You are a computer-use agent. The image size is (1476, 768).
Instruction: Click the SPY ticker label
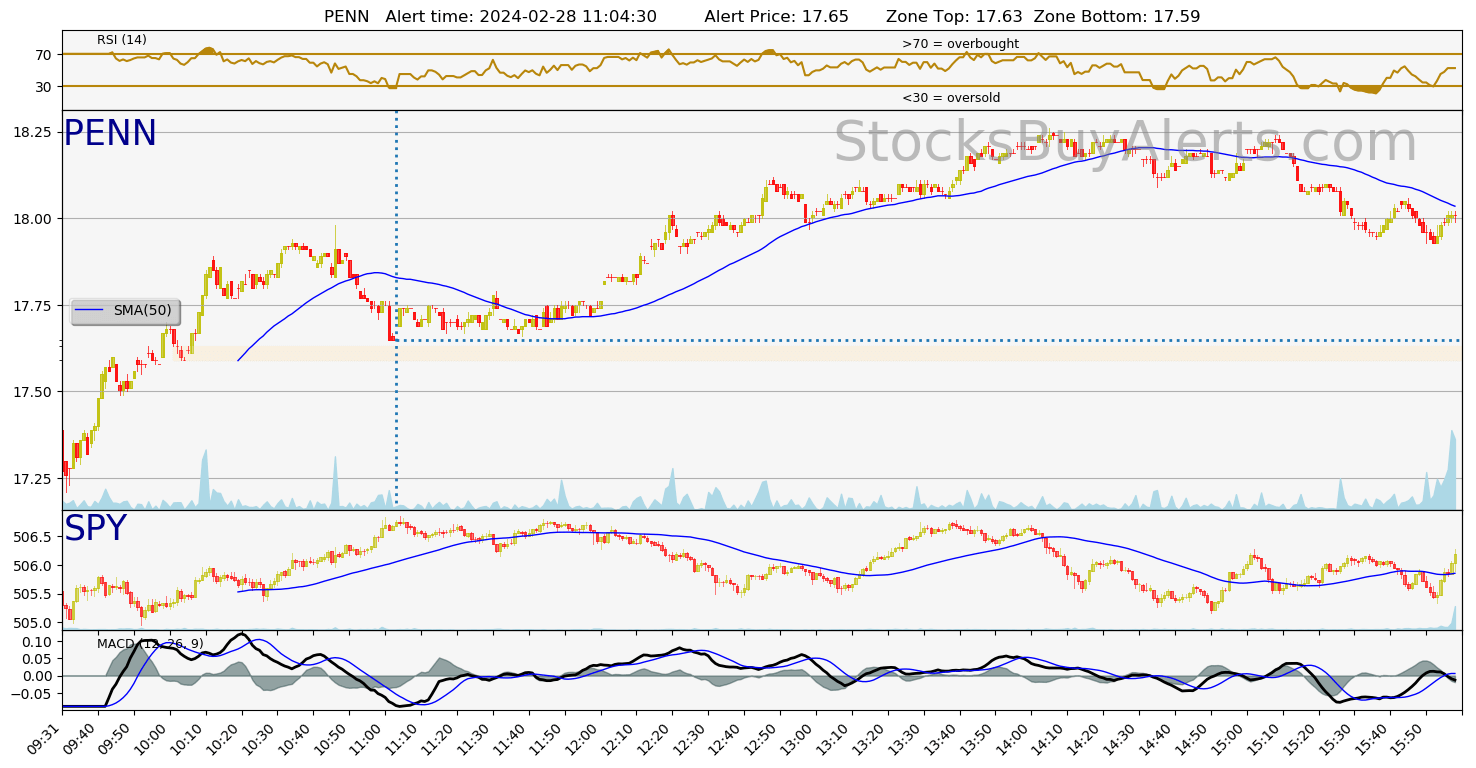pos(95,529)
